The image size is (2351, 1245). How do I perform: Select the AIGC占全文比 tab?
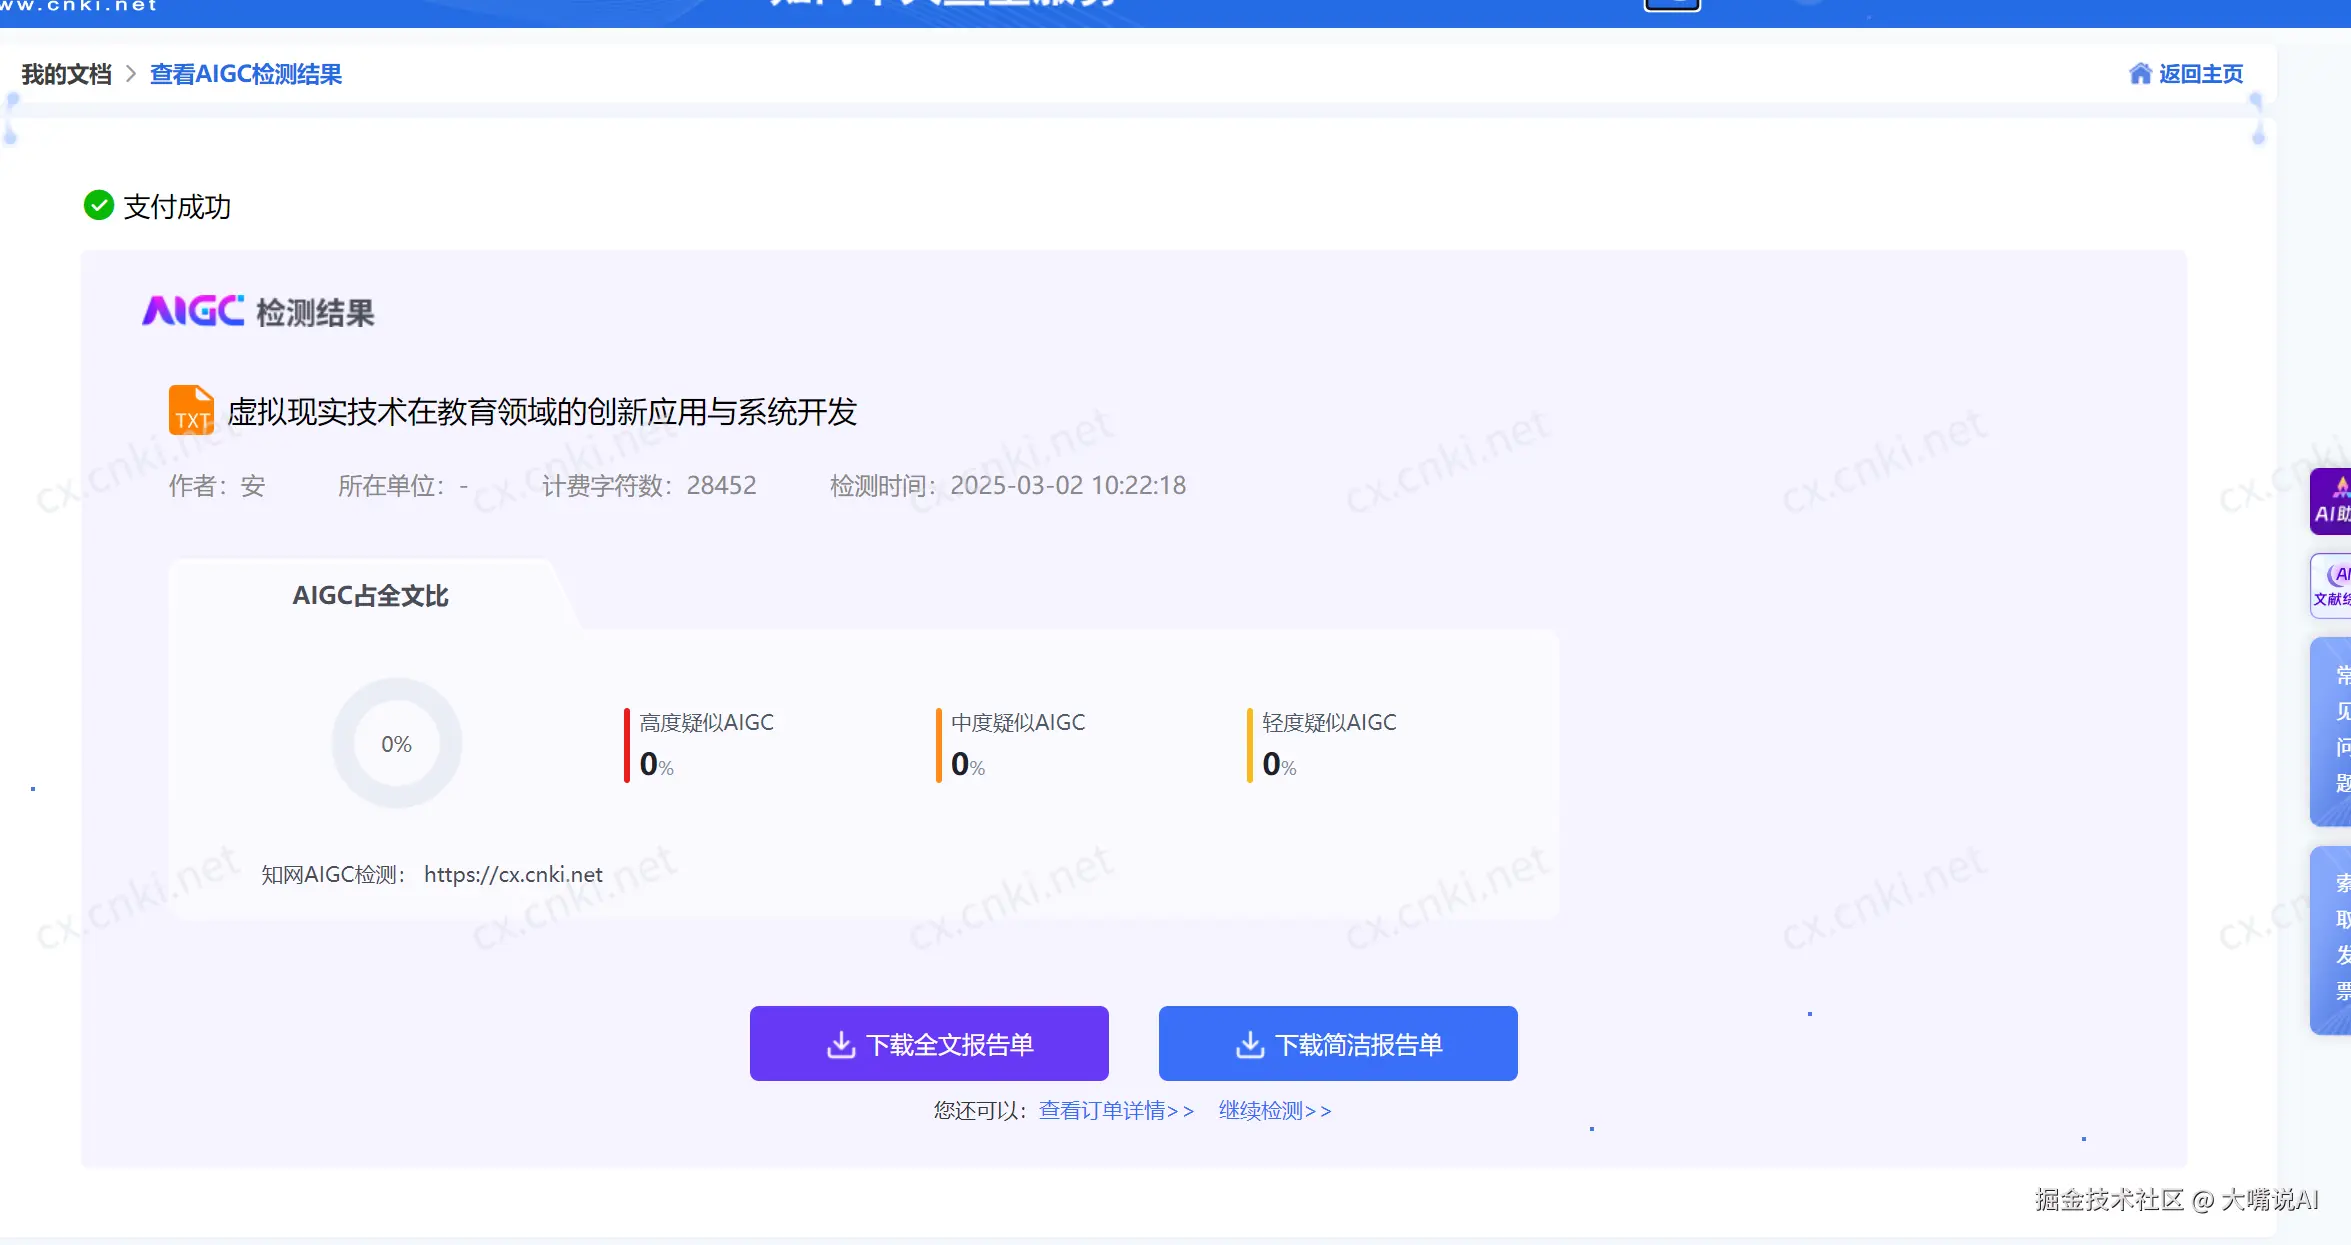[x=370, y=596]
